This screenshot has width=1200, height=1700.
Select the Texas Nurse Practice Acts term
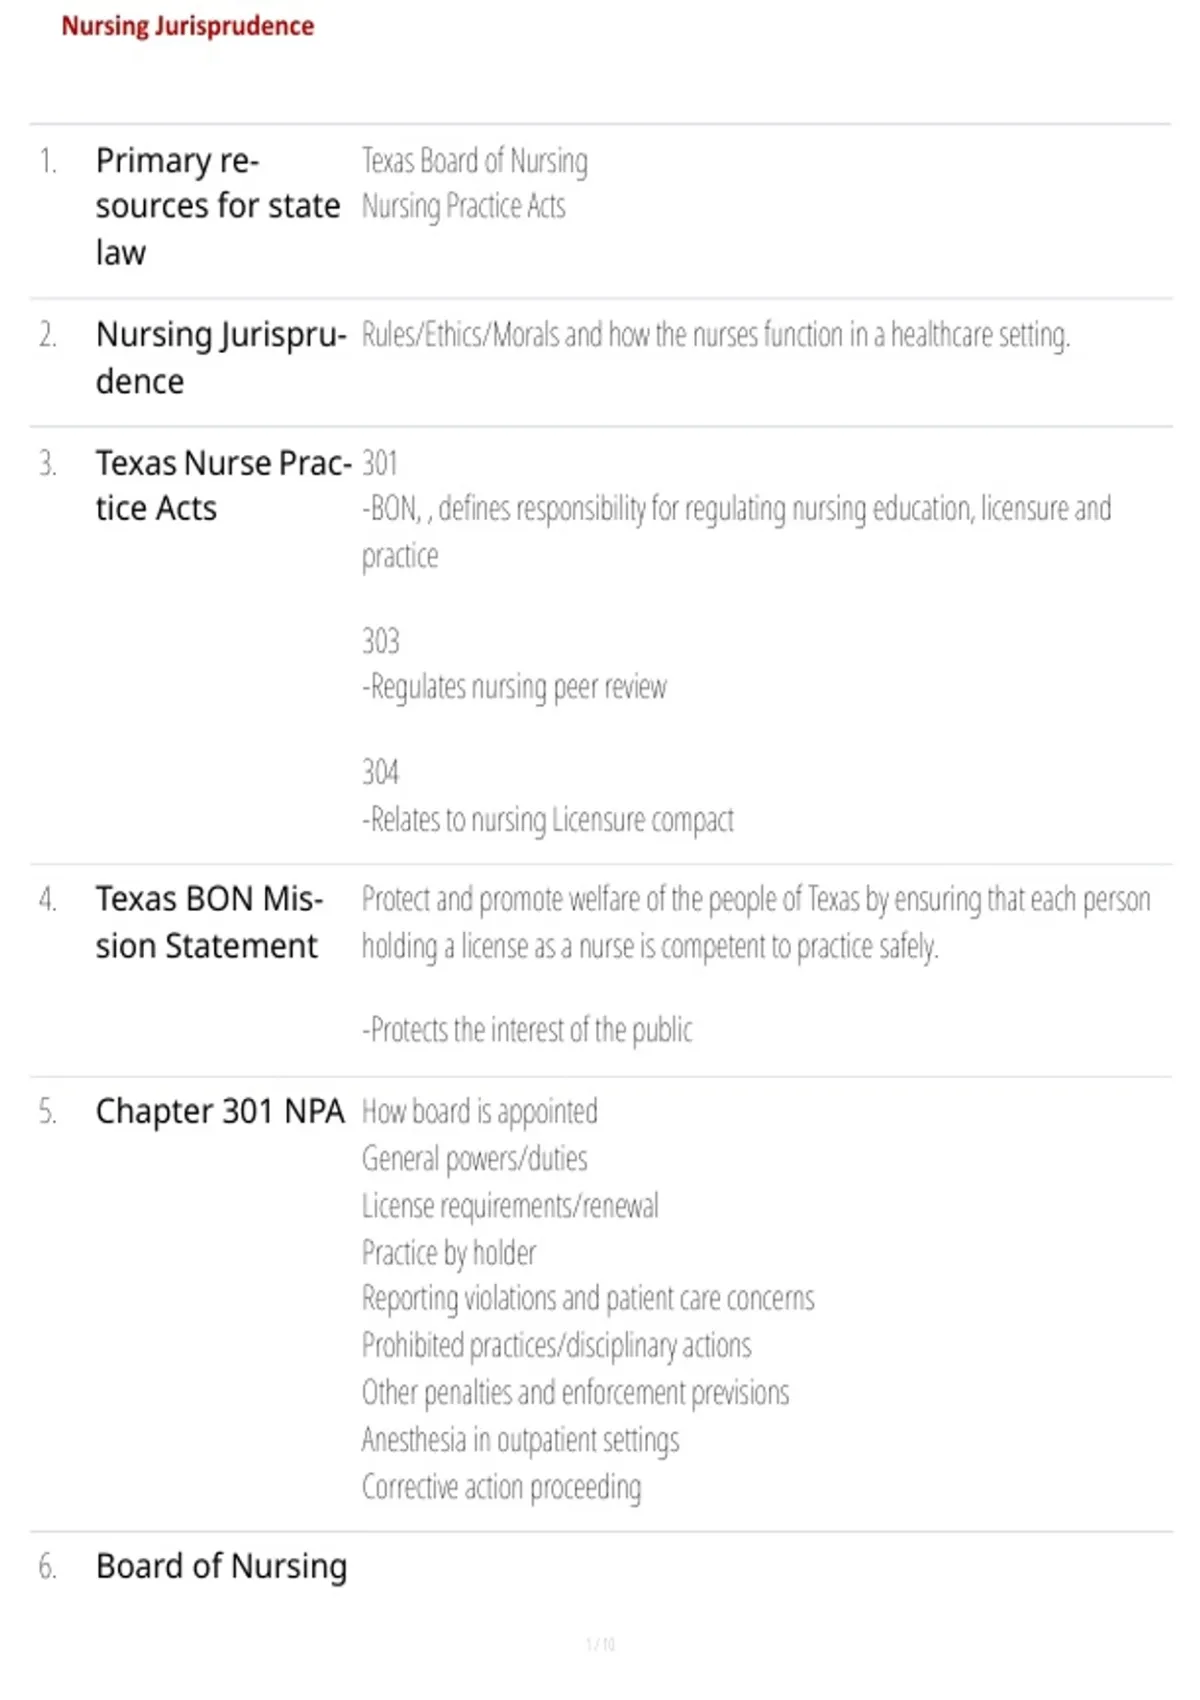(223, 485)
